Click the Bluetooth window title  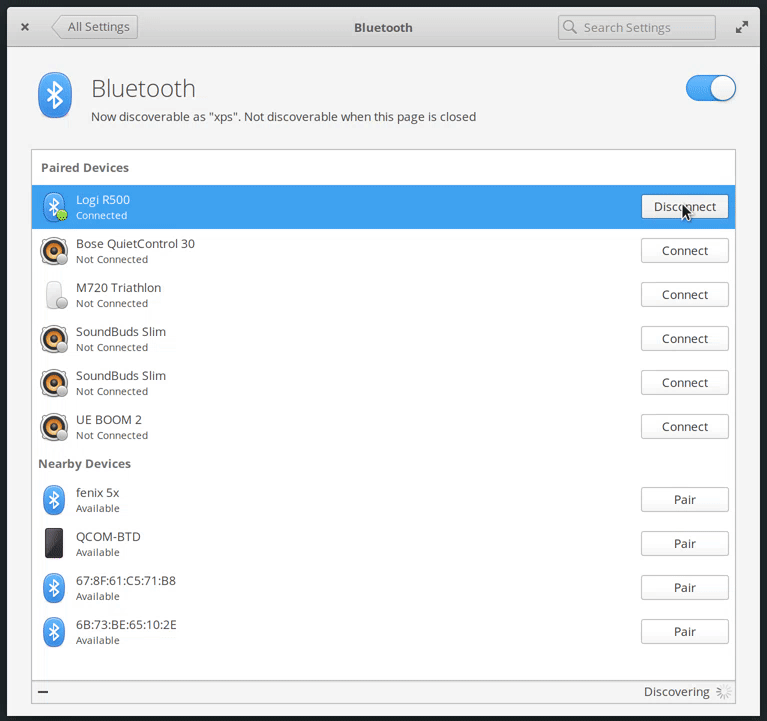pos(383,28)
